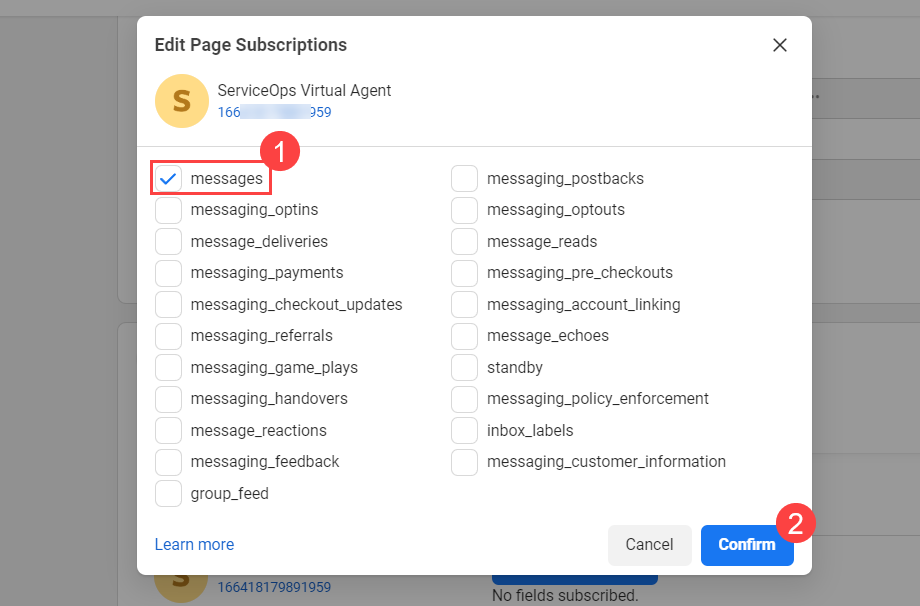The height and width of the screenshot is (606, 920).
Task: Enable messaging_referrals
Action: (167, 335)
